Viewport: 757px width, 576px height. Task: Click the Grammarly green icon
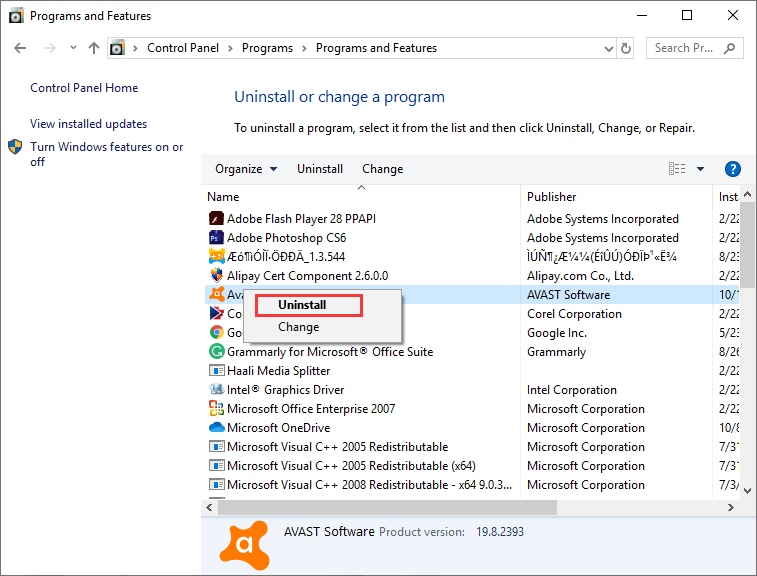click(x=216, y=351)
